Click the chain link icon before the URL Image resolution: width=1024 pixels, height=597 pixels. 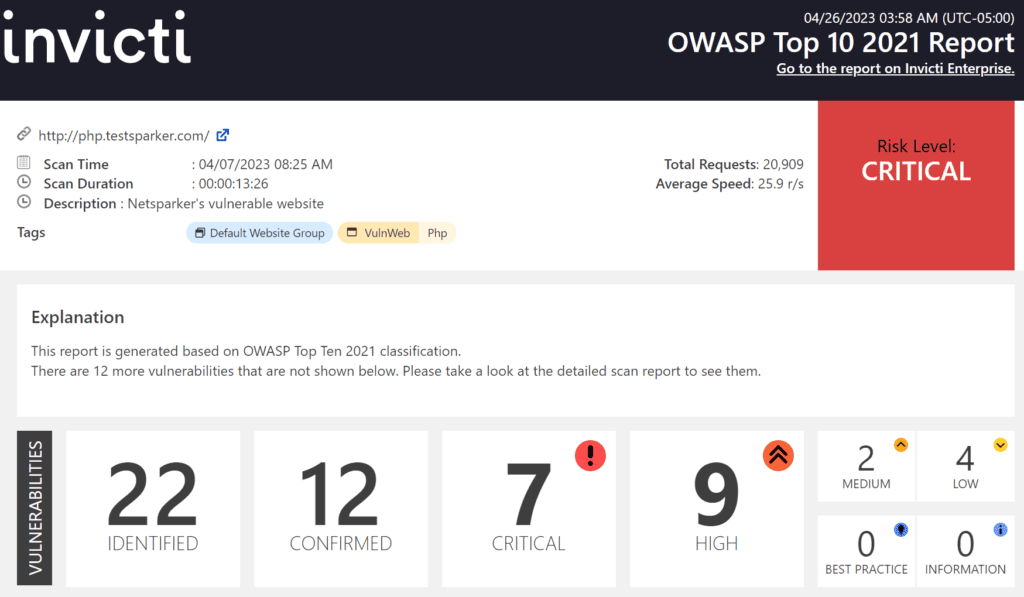24,135
